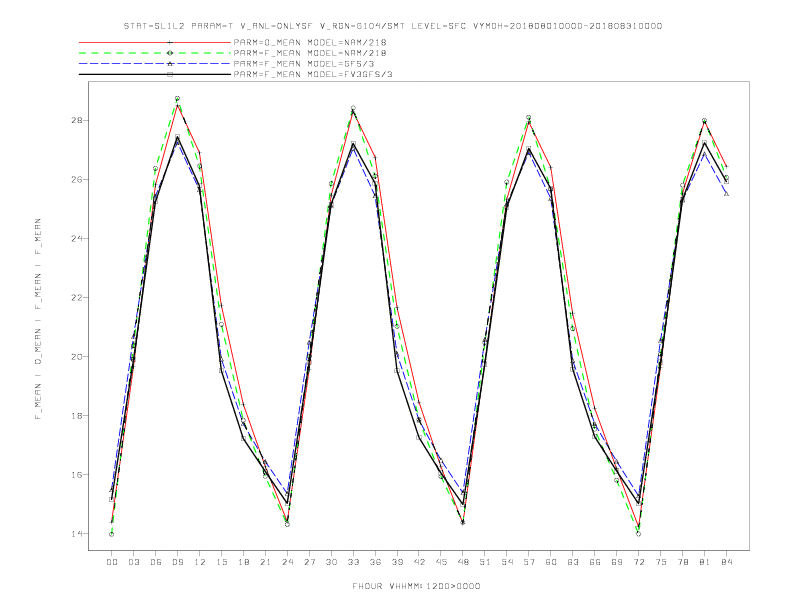
Task: Select legend entry PARM=F_MEAN MODEL=FV3GFS/3
Action: click(313, 74)
